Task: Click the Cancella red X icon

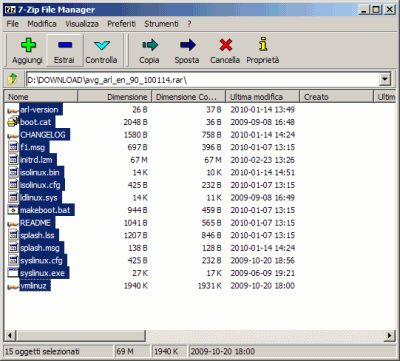Action: point(225,45)
